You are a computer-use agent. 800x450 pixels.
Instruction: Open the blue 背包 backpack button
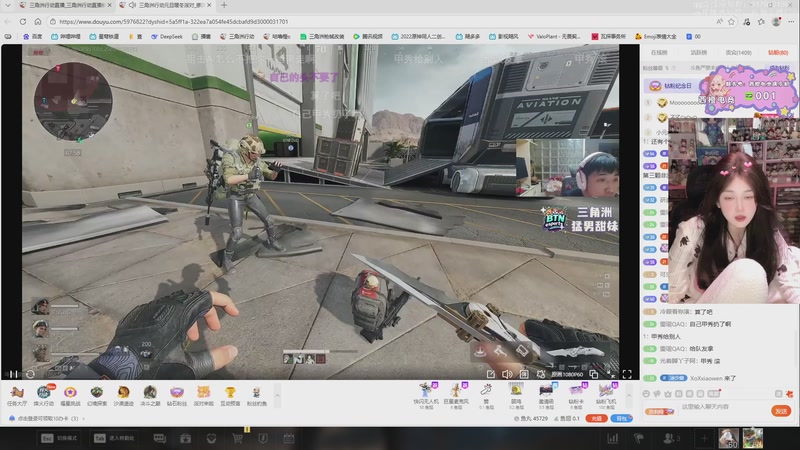[621, 418]
